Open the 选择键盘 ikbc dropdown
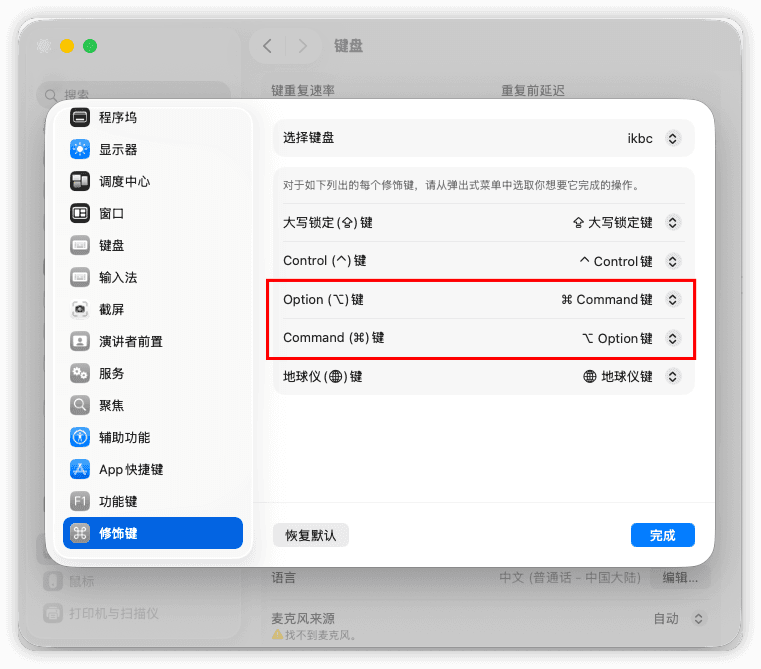 click(654, 138)
